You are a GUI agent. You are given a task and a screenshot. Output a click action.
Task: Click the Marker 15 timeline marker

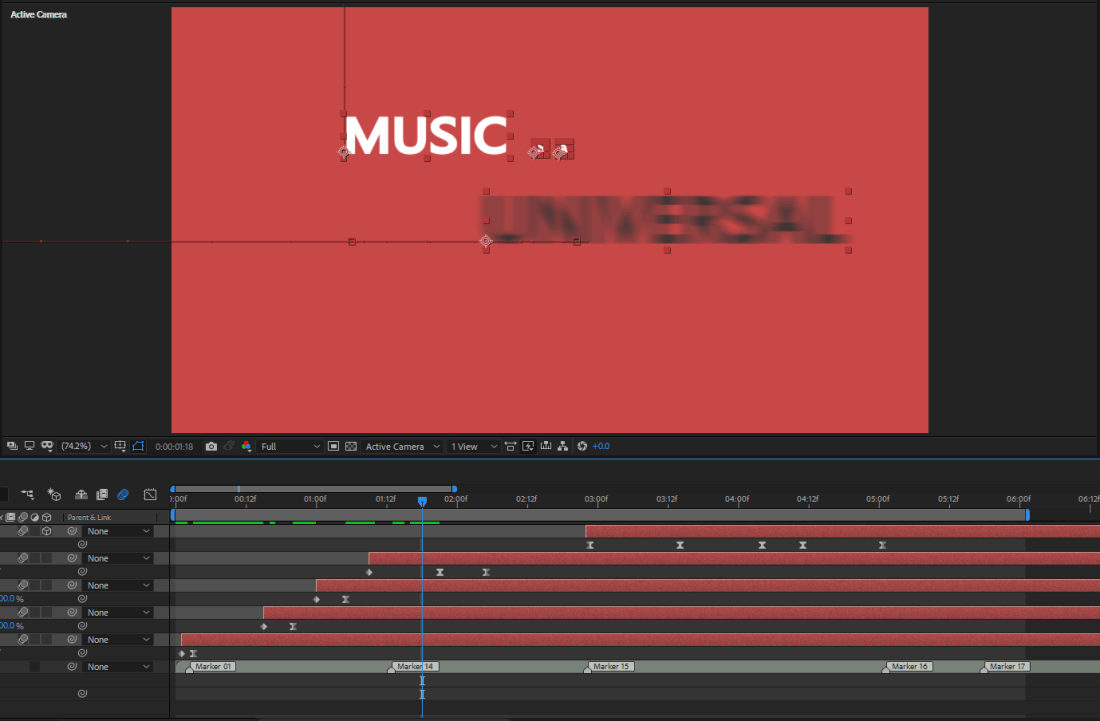pyautogui.click(x=611, y=666)
